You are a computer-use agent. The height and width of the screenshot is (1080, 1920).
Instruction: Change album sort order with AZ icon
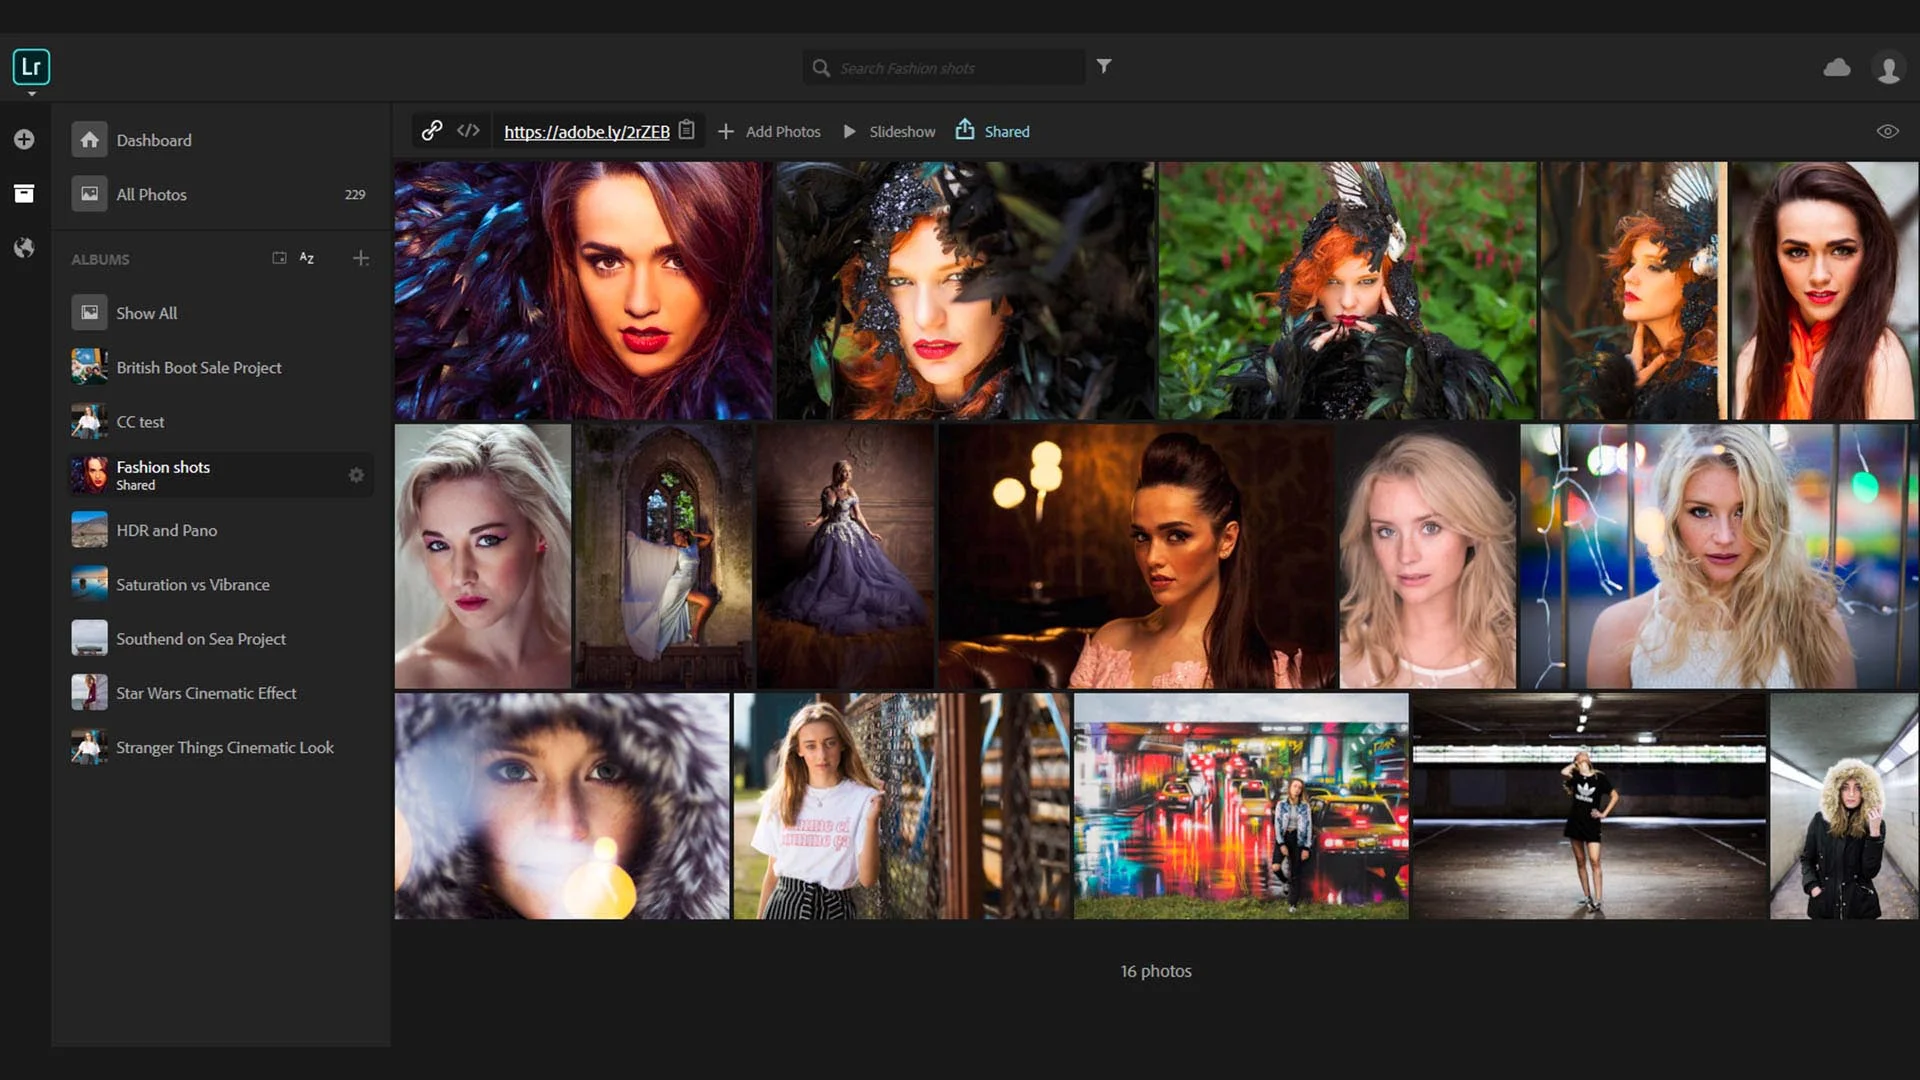click(x=307, y=259)
